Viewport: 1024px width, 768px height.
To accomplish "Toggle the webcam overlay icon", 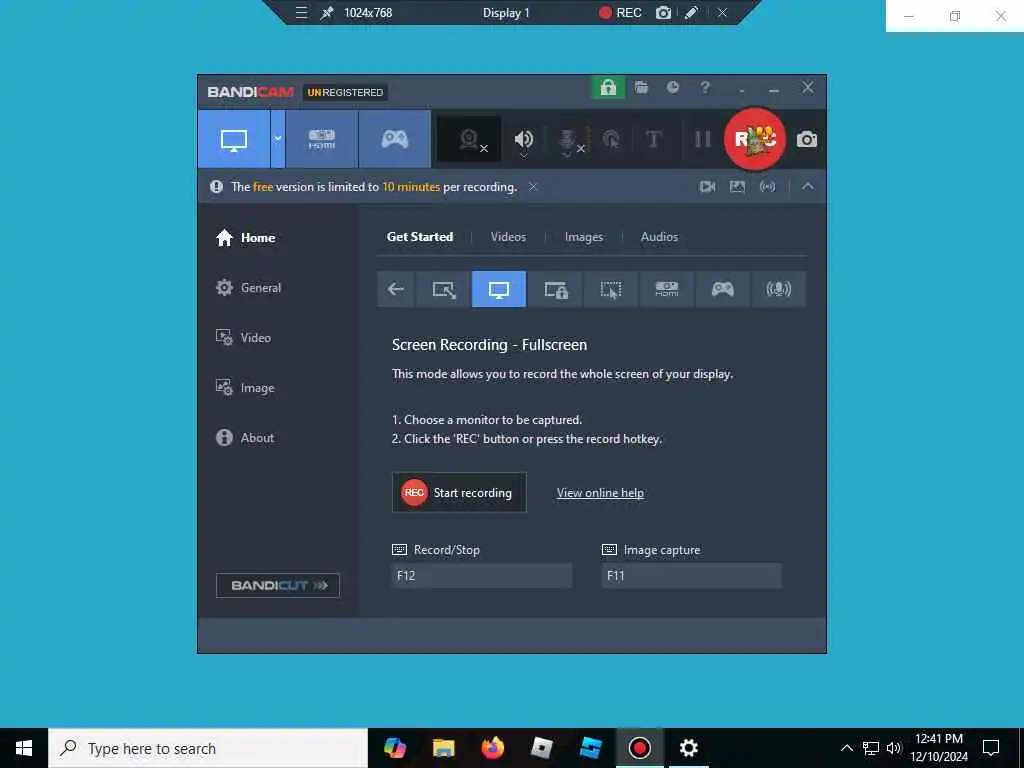I will pos(469,139).
